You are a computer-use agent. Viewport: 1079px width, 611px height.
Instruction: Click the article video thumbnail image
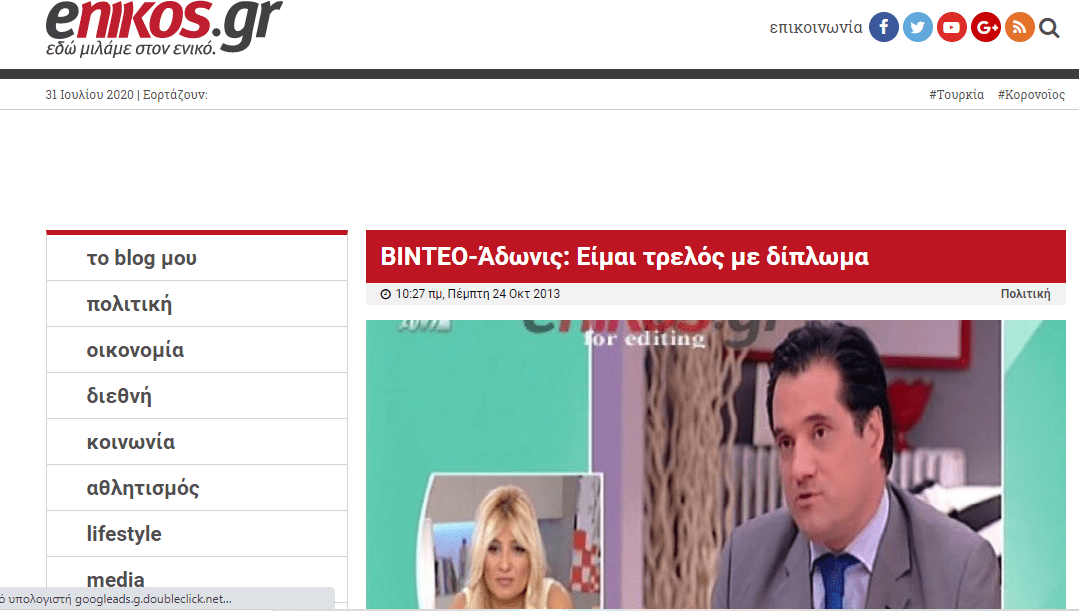point(715,464)
